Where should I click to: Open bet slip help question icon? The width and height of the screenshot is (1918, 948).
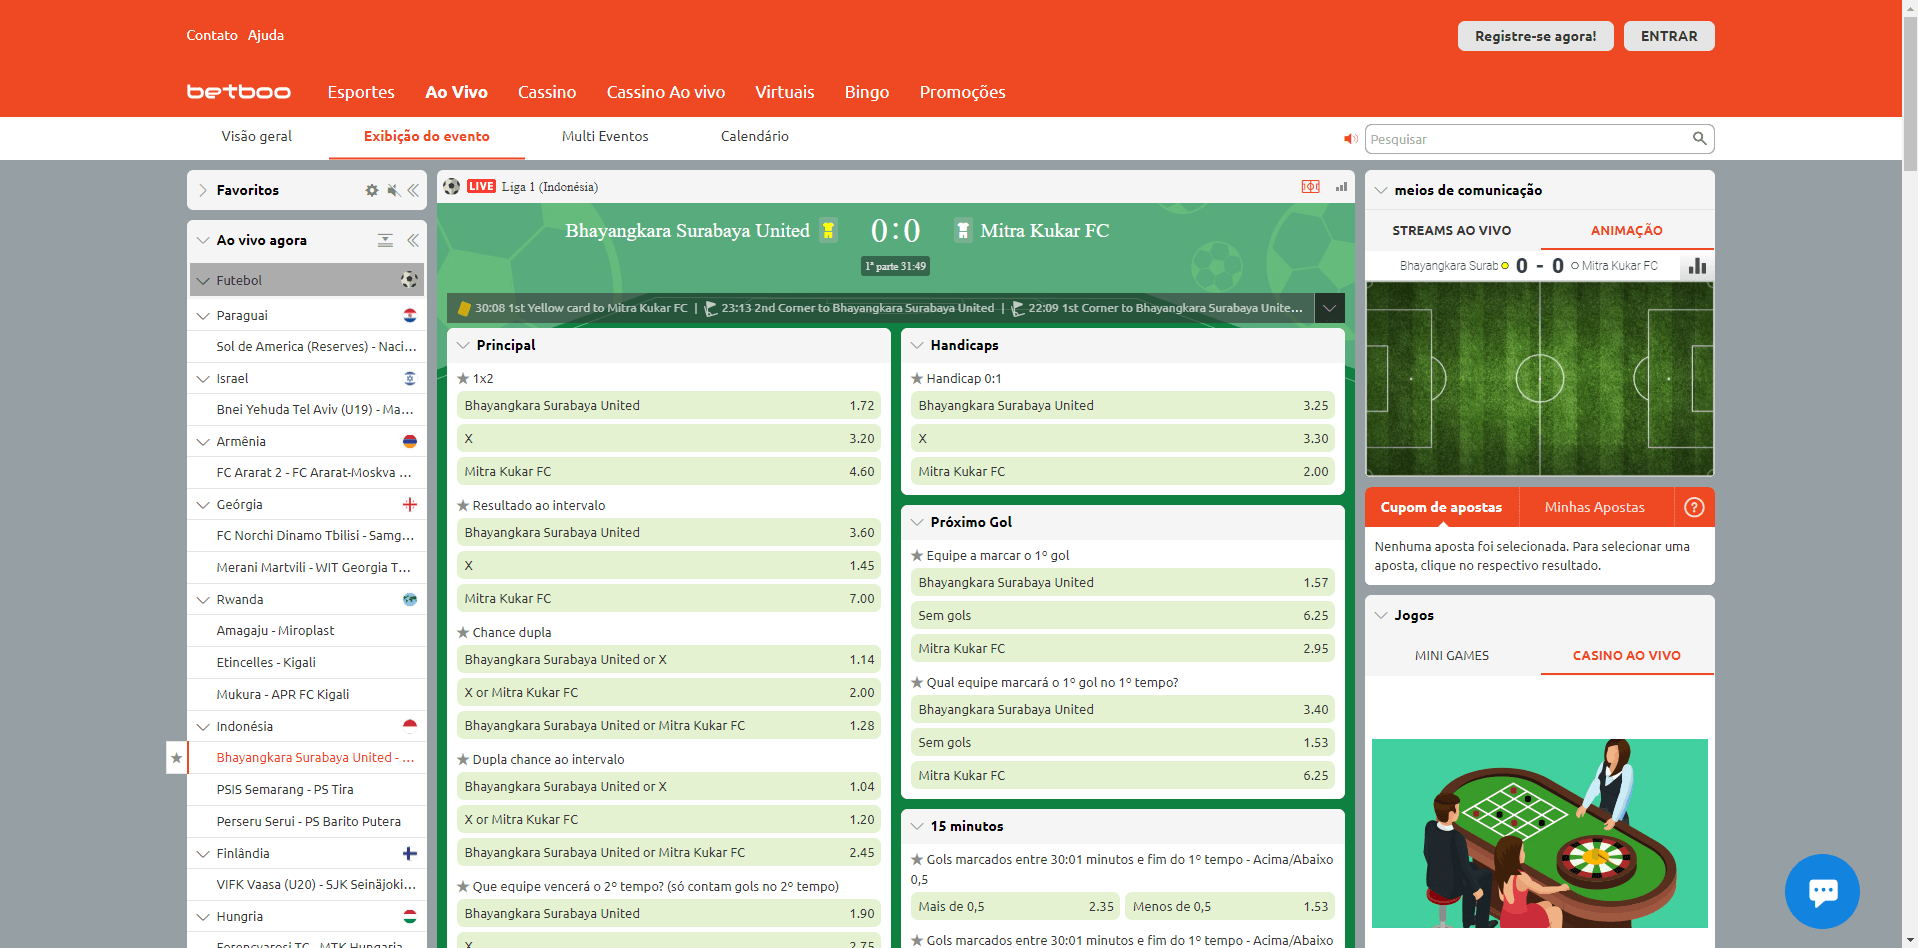pyautogui.click(x=1694, y=507)
